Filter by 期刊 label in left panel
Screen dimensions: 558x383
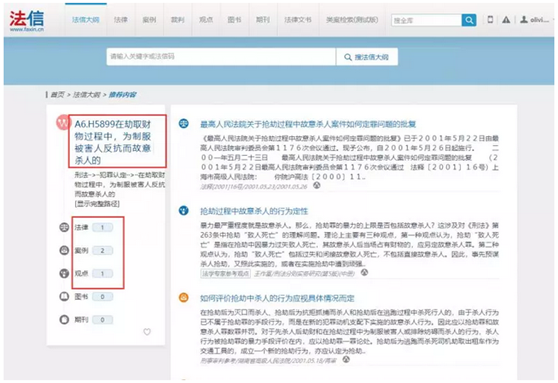click(x=81, y=320)
